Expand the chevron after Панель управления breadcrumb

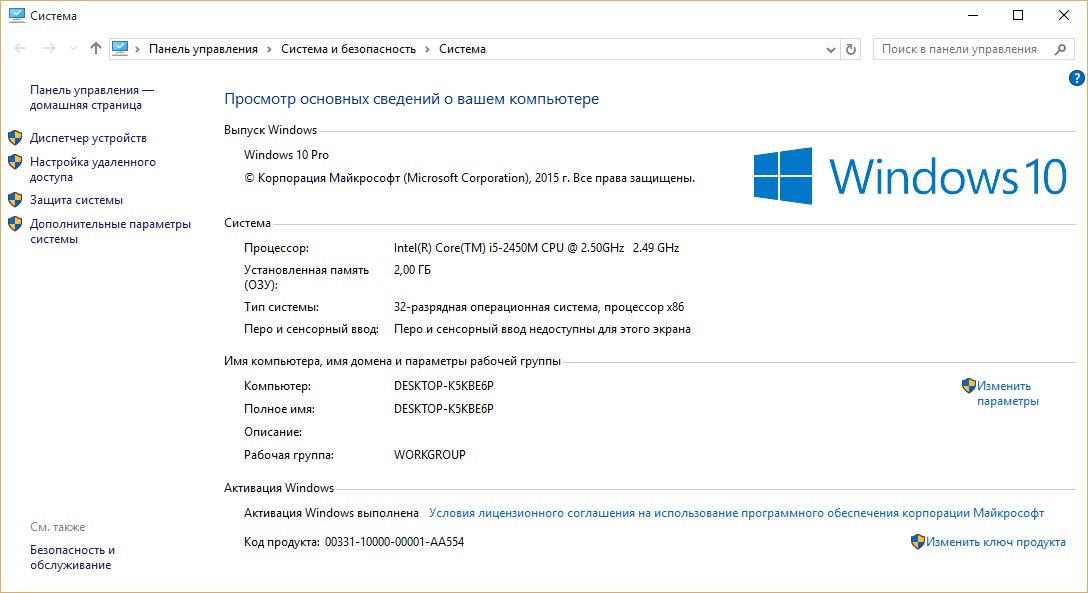click(x=269, y=49)
